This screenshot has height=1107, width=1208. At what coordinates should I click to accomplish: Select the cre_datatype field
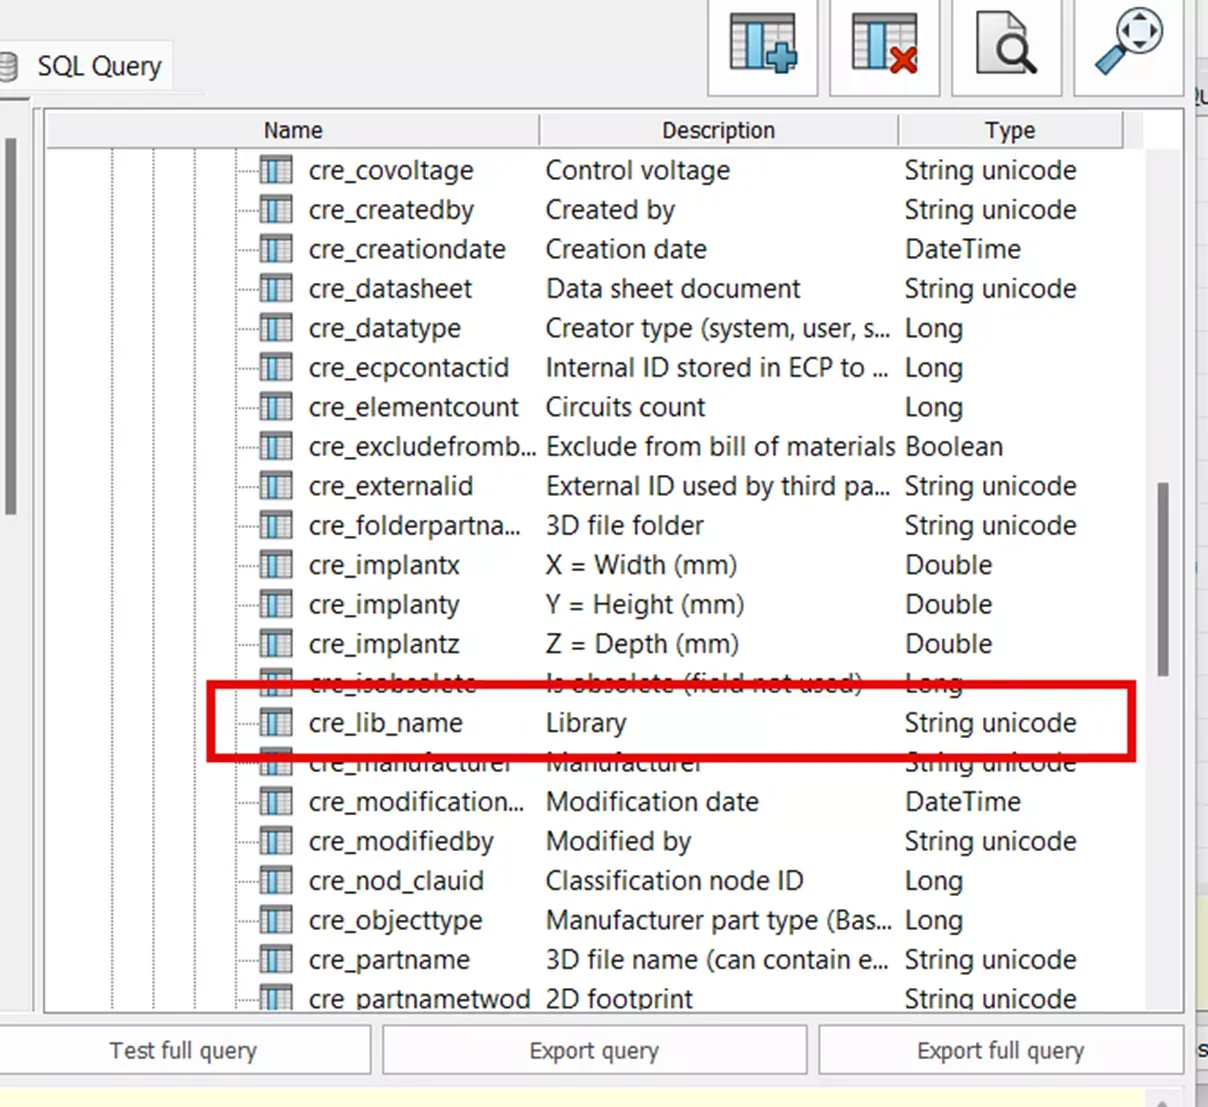coord(385,328)
